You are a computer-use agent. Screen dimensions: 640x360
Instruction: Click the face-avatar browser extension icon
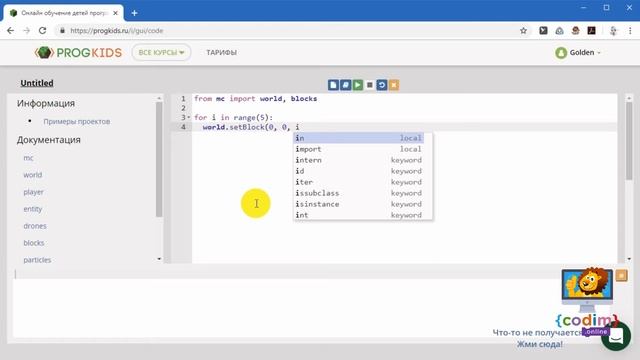576,31
